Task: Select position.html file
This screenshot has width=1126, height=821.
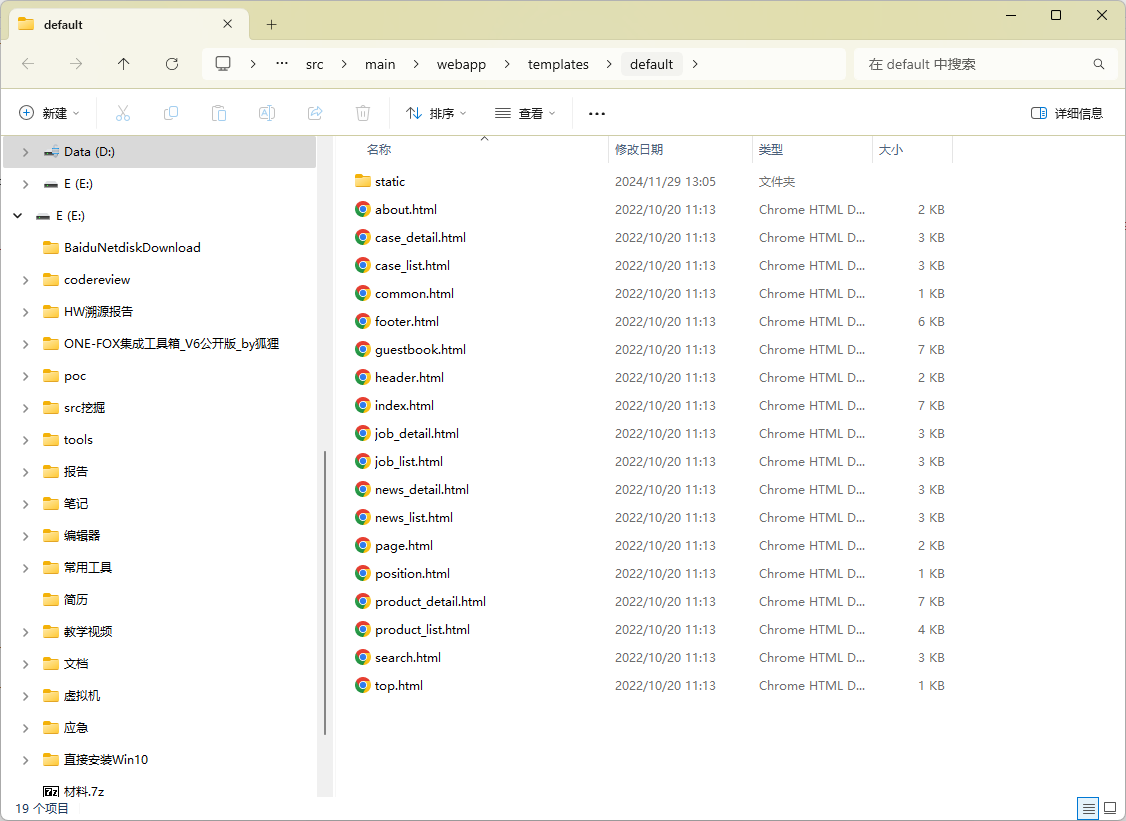Action: (x=412, y=574)
